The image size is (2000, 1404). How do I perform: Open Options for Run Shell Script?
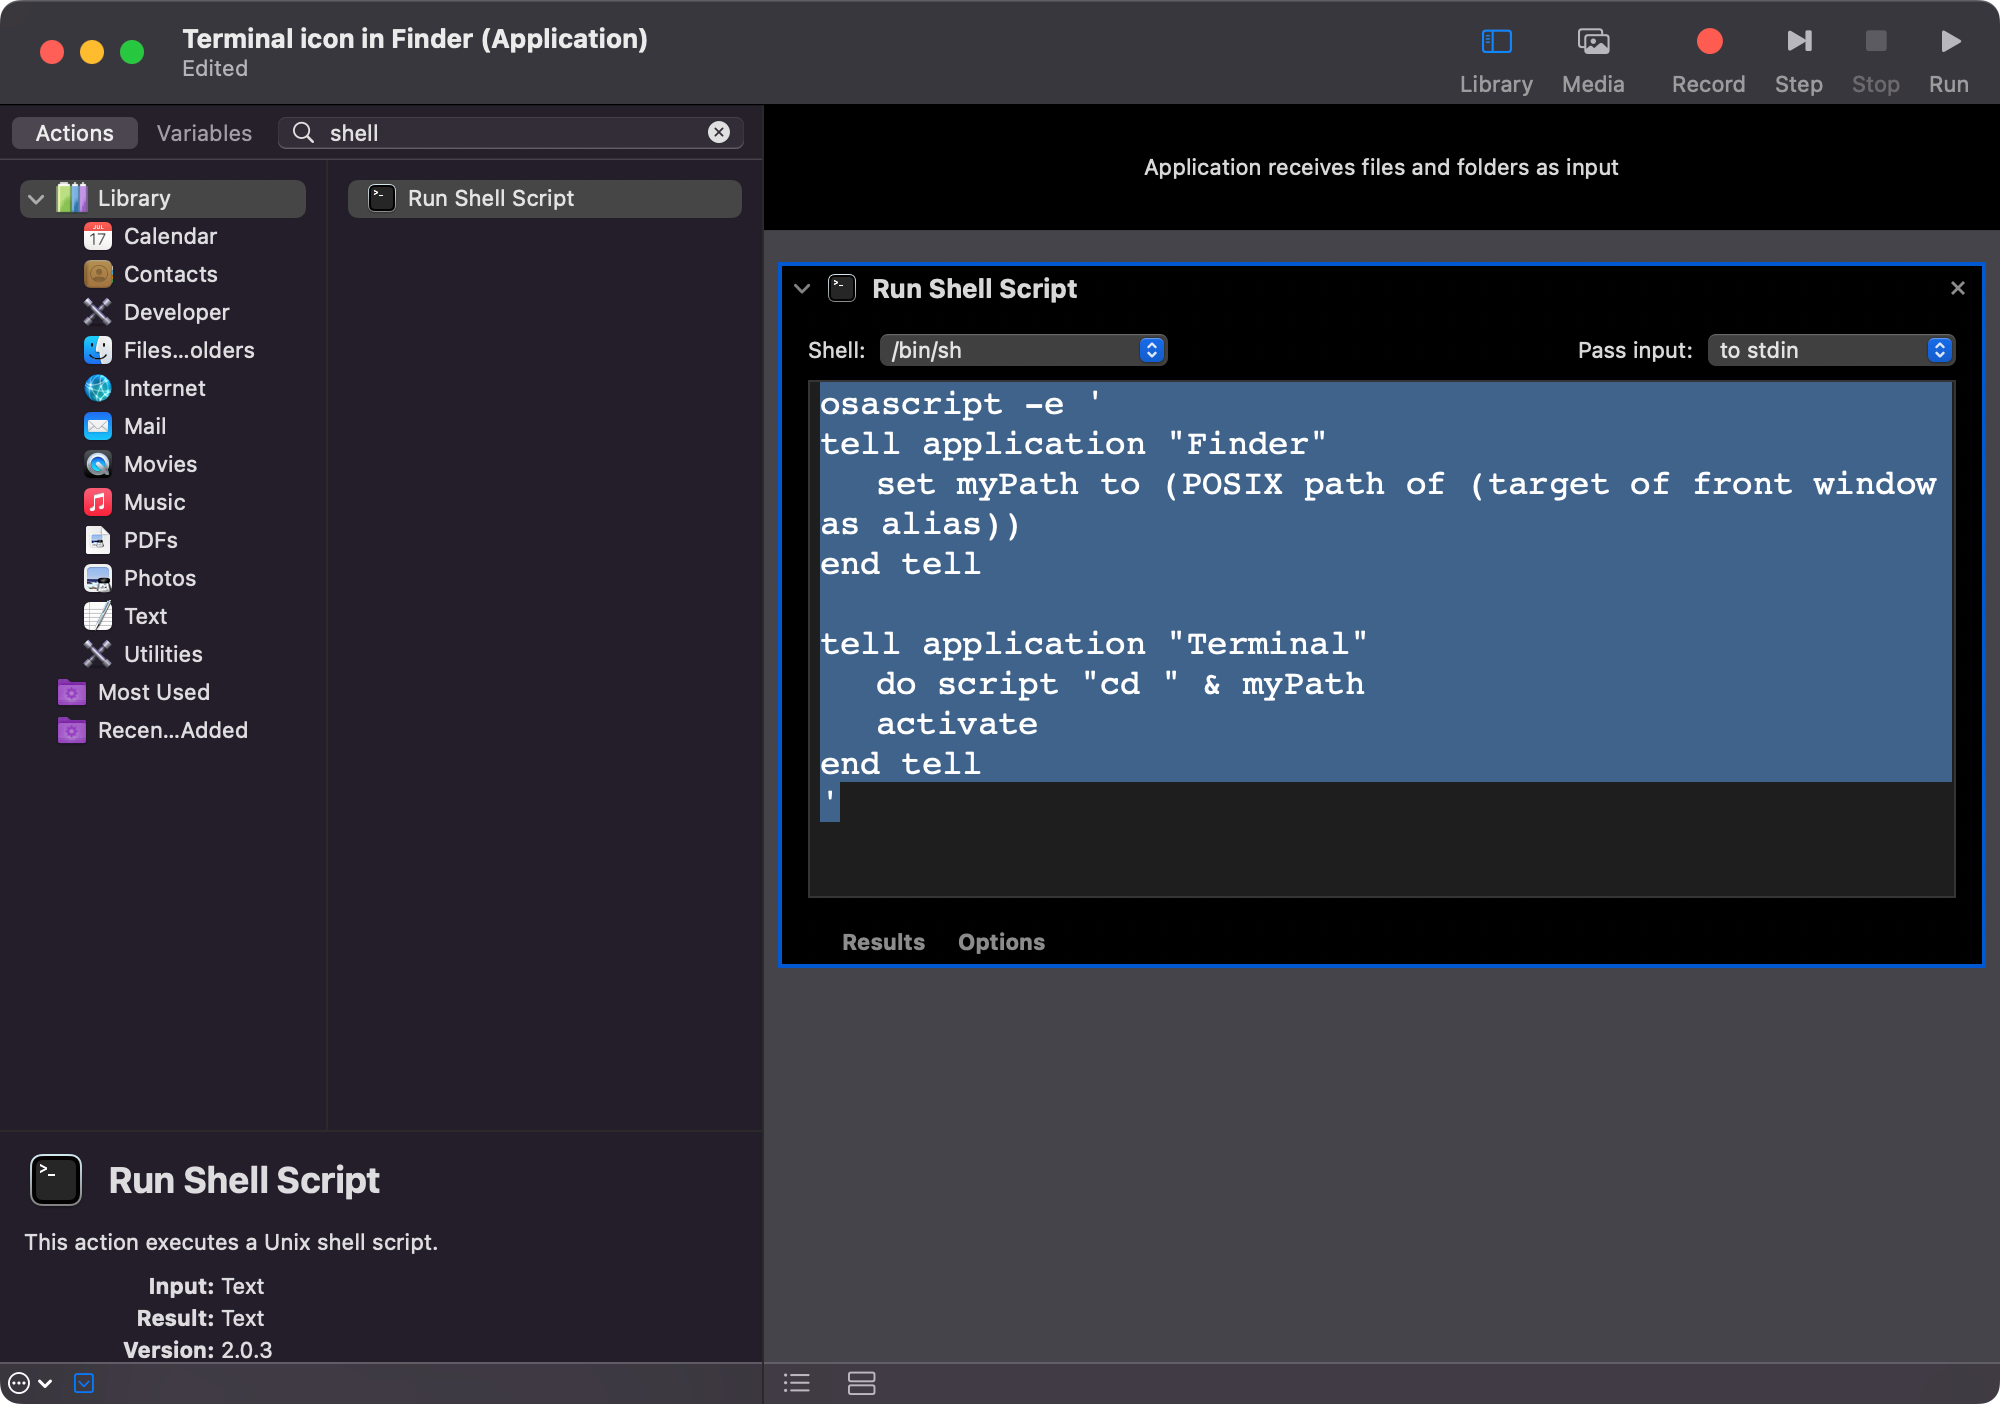(1001, 942)
